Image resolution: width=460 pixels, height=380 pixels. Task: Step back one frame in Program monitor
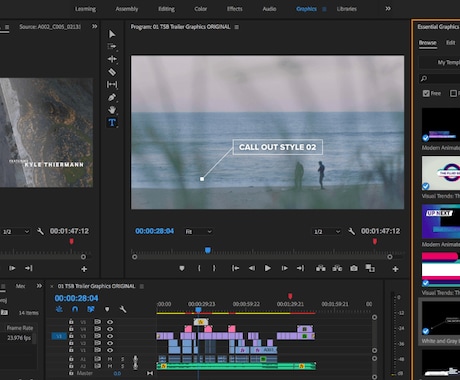point(252,268)
